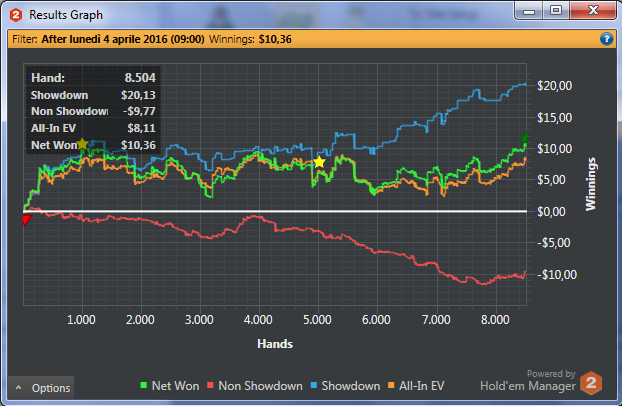The height and width of the screenshot is (406, 622).
Task: Click the orange Hold'em Manager 2 logo
Action: (591, 383)
